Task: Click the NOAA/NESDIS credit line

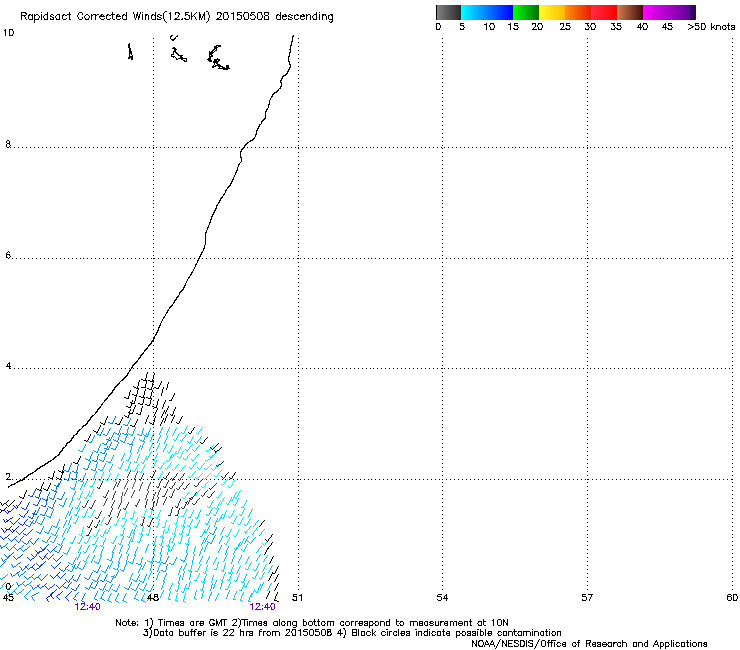Action: tap(589, 644)
